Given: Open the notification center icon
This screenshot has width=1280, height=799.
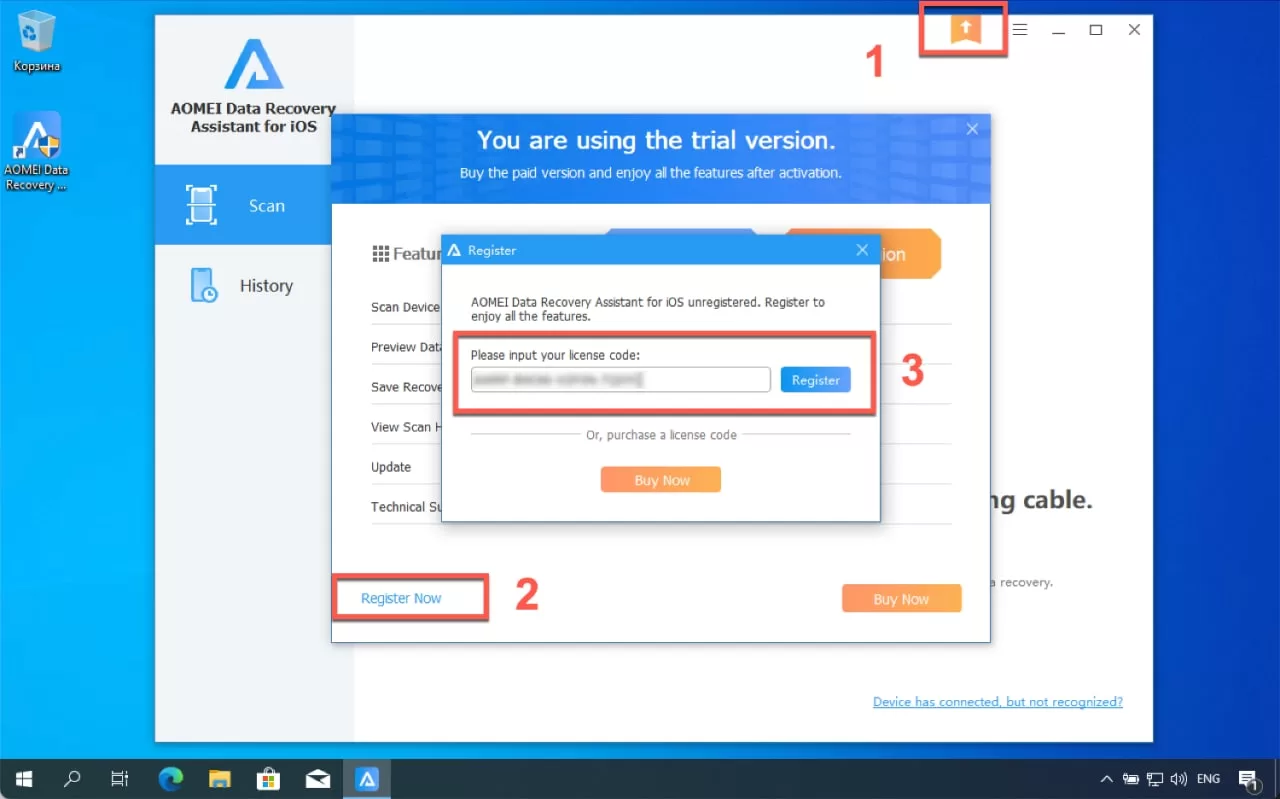Looking at the screenshot, I should pos(1249,779).
